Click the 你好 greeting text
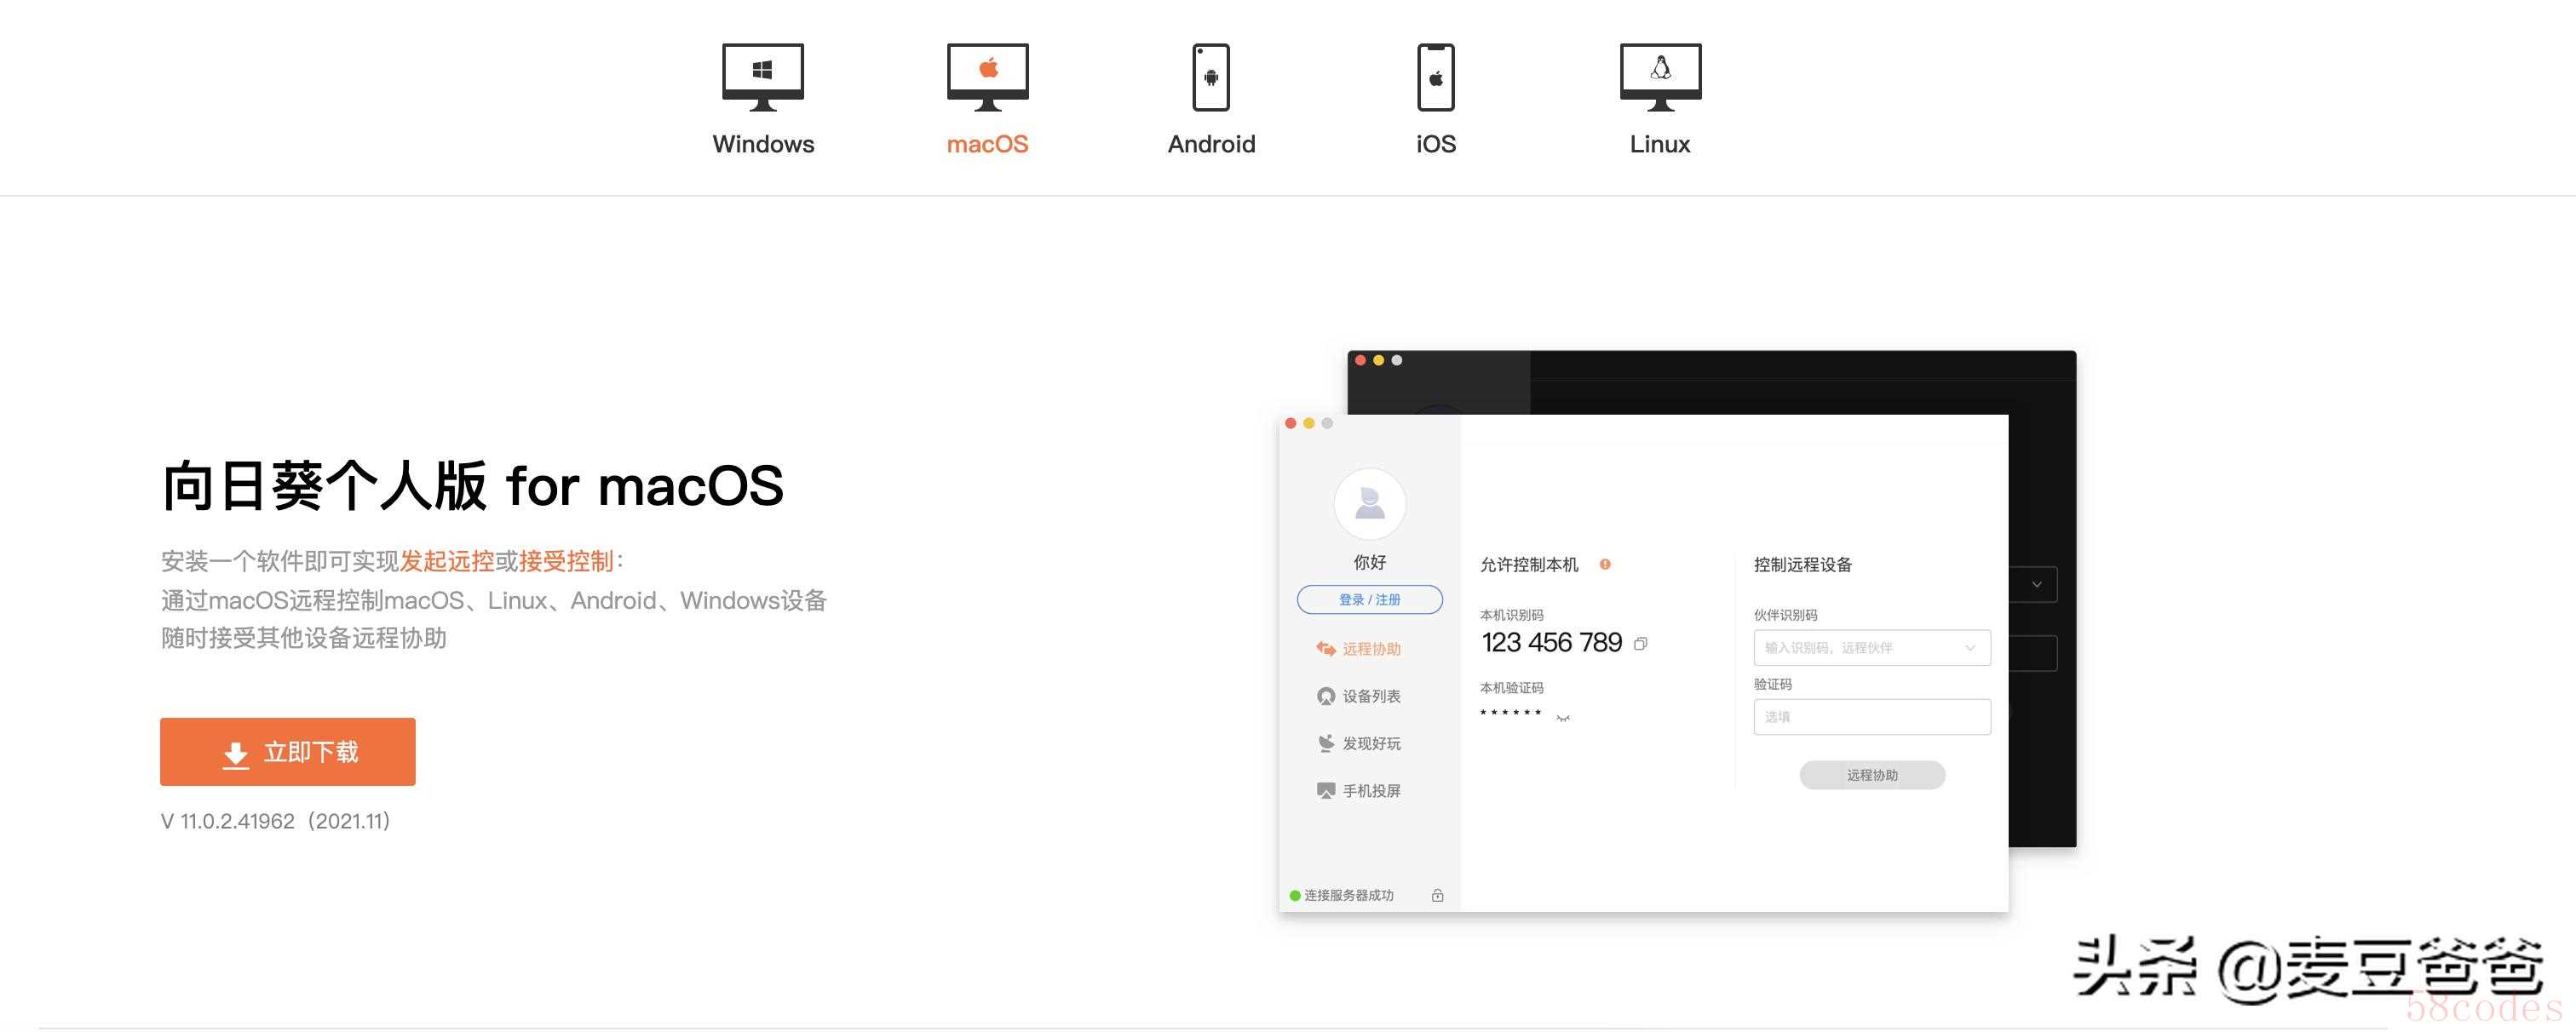The image size is (2576, 1032). pyautogui.click(x=1369, y=562)
